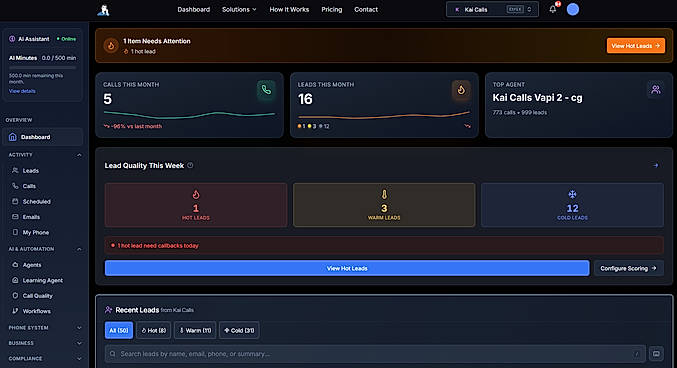Select the Hot (8) leads filter

point(154,330)
